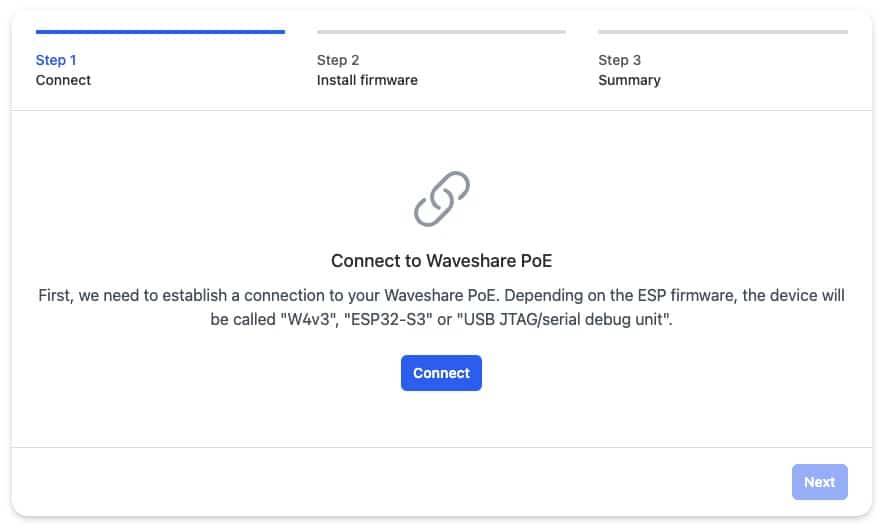The height and width of the screenshot is (526, 881).
Task: Click the Next button
Action: [x=819, y=482]
